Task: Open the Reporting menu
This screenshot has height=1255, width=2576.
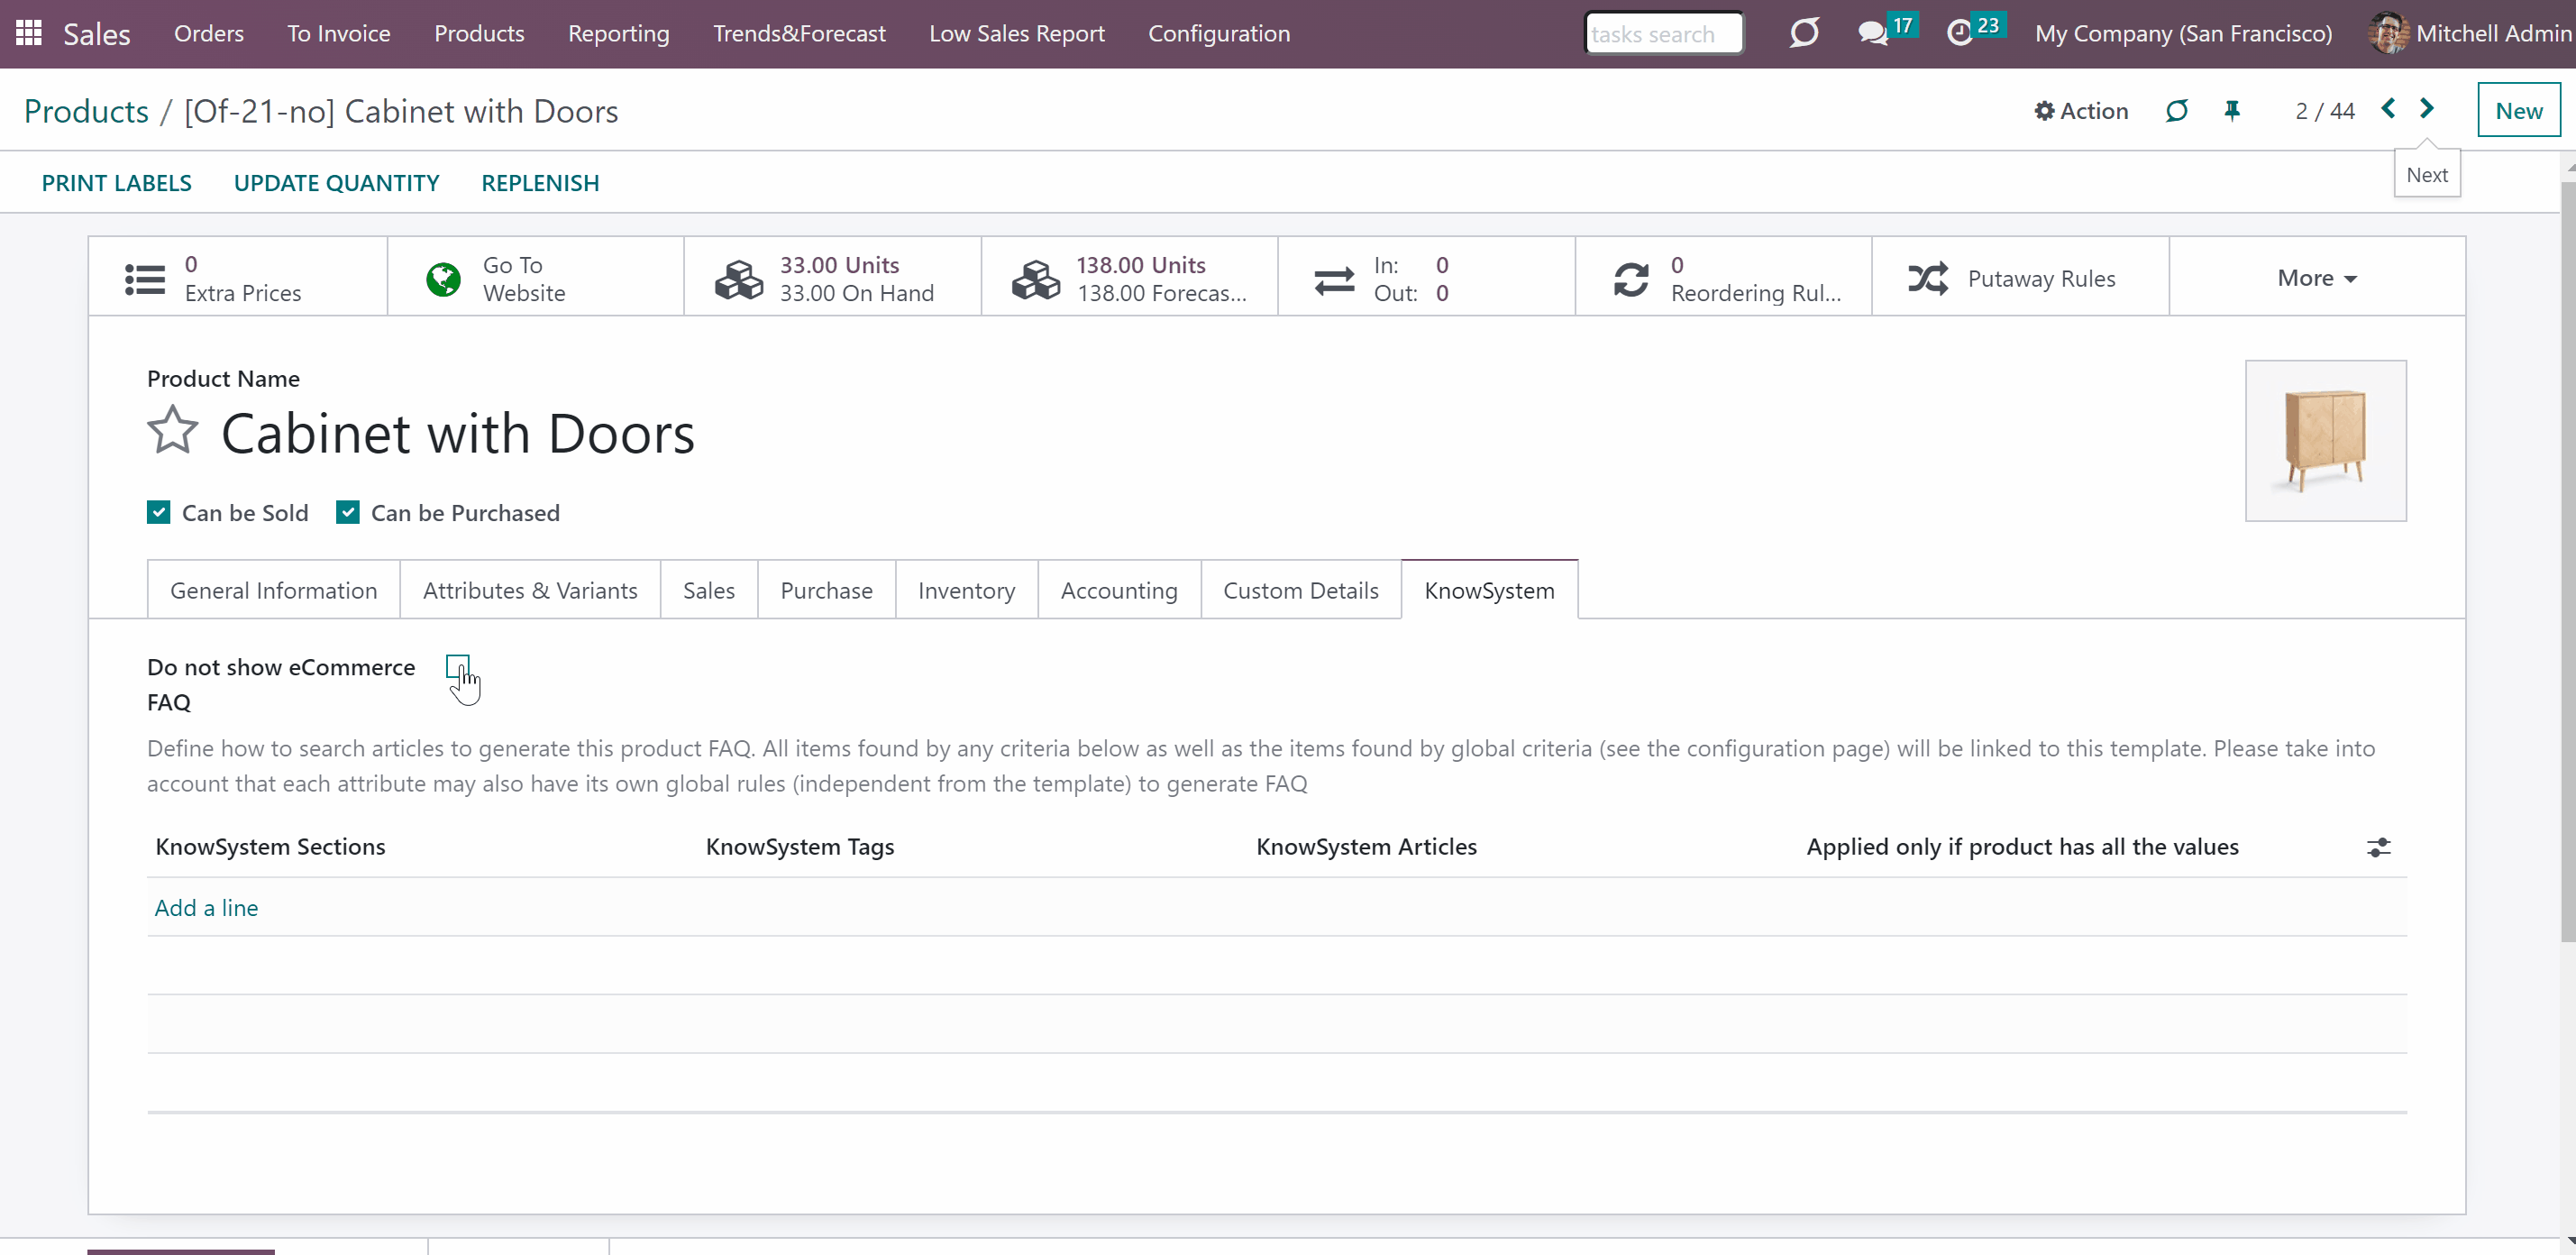Action: point(619,34)
